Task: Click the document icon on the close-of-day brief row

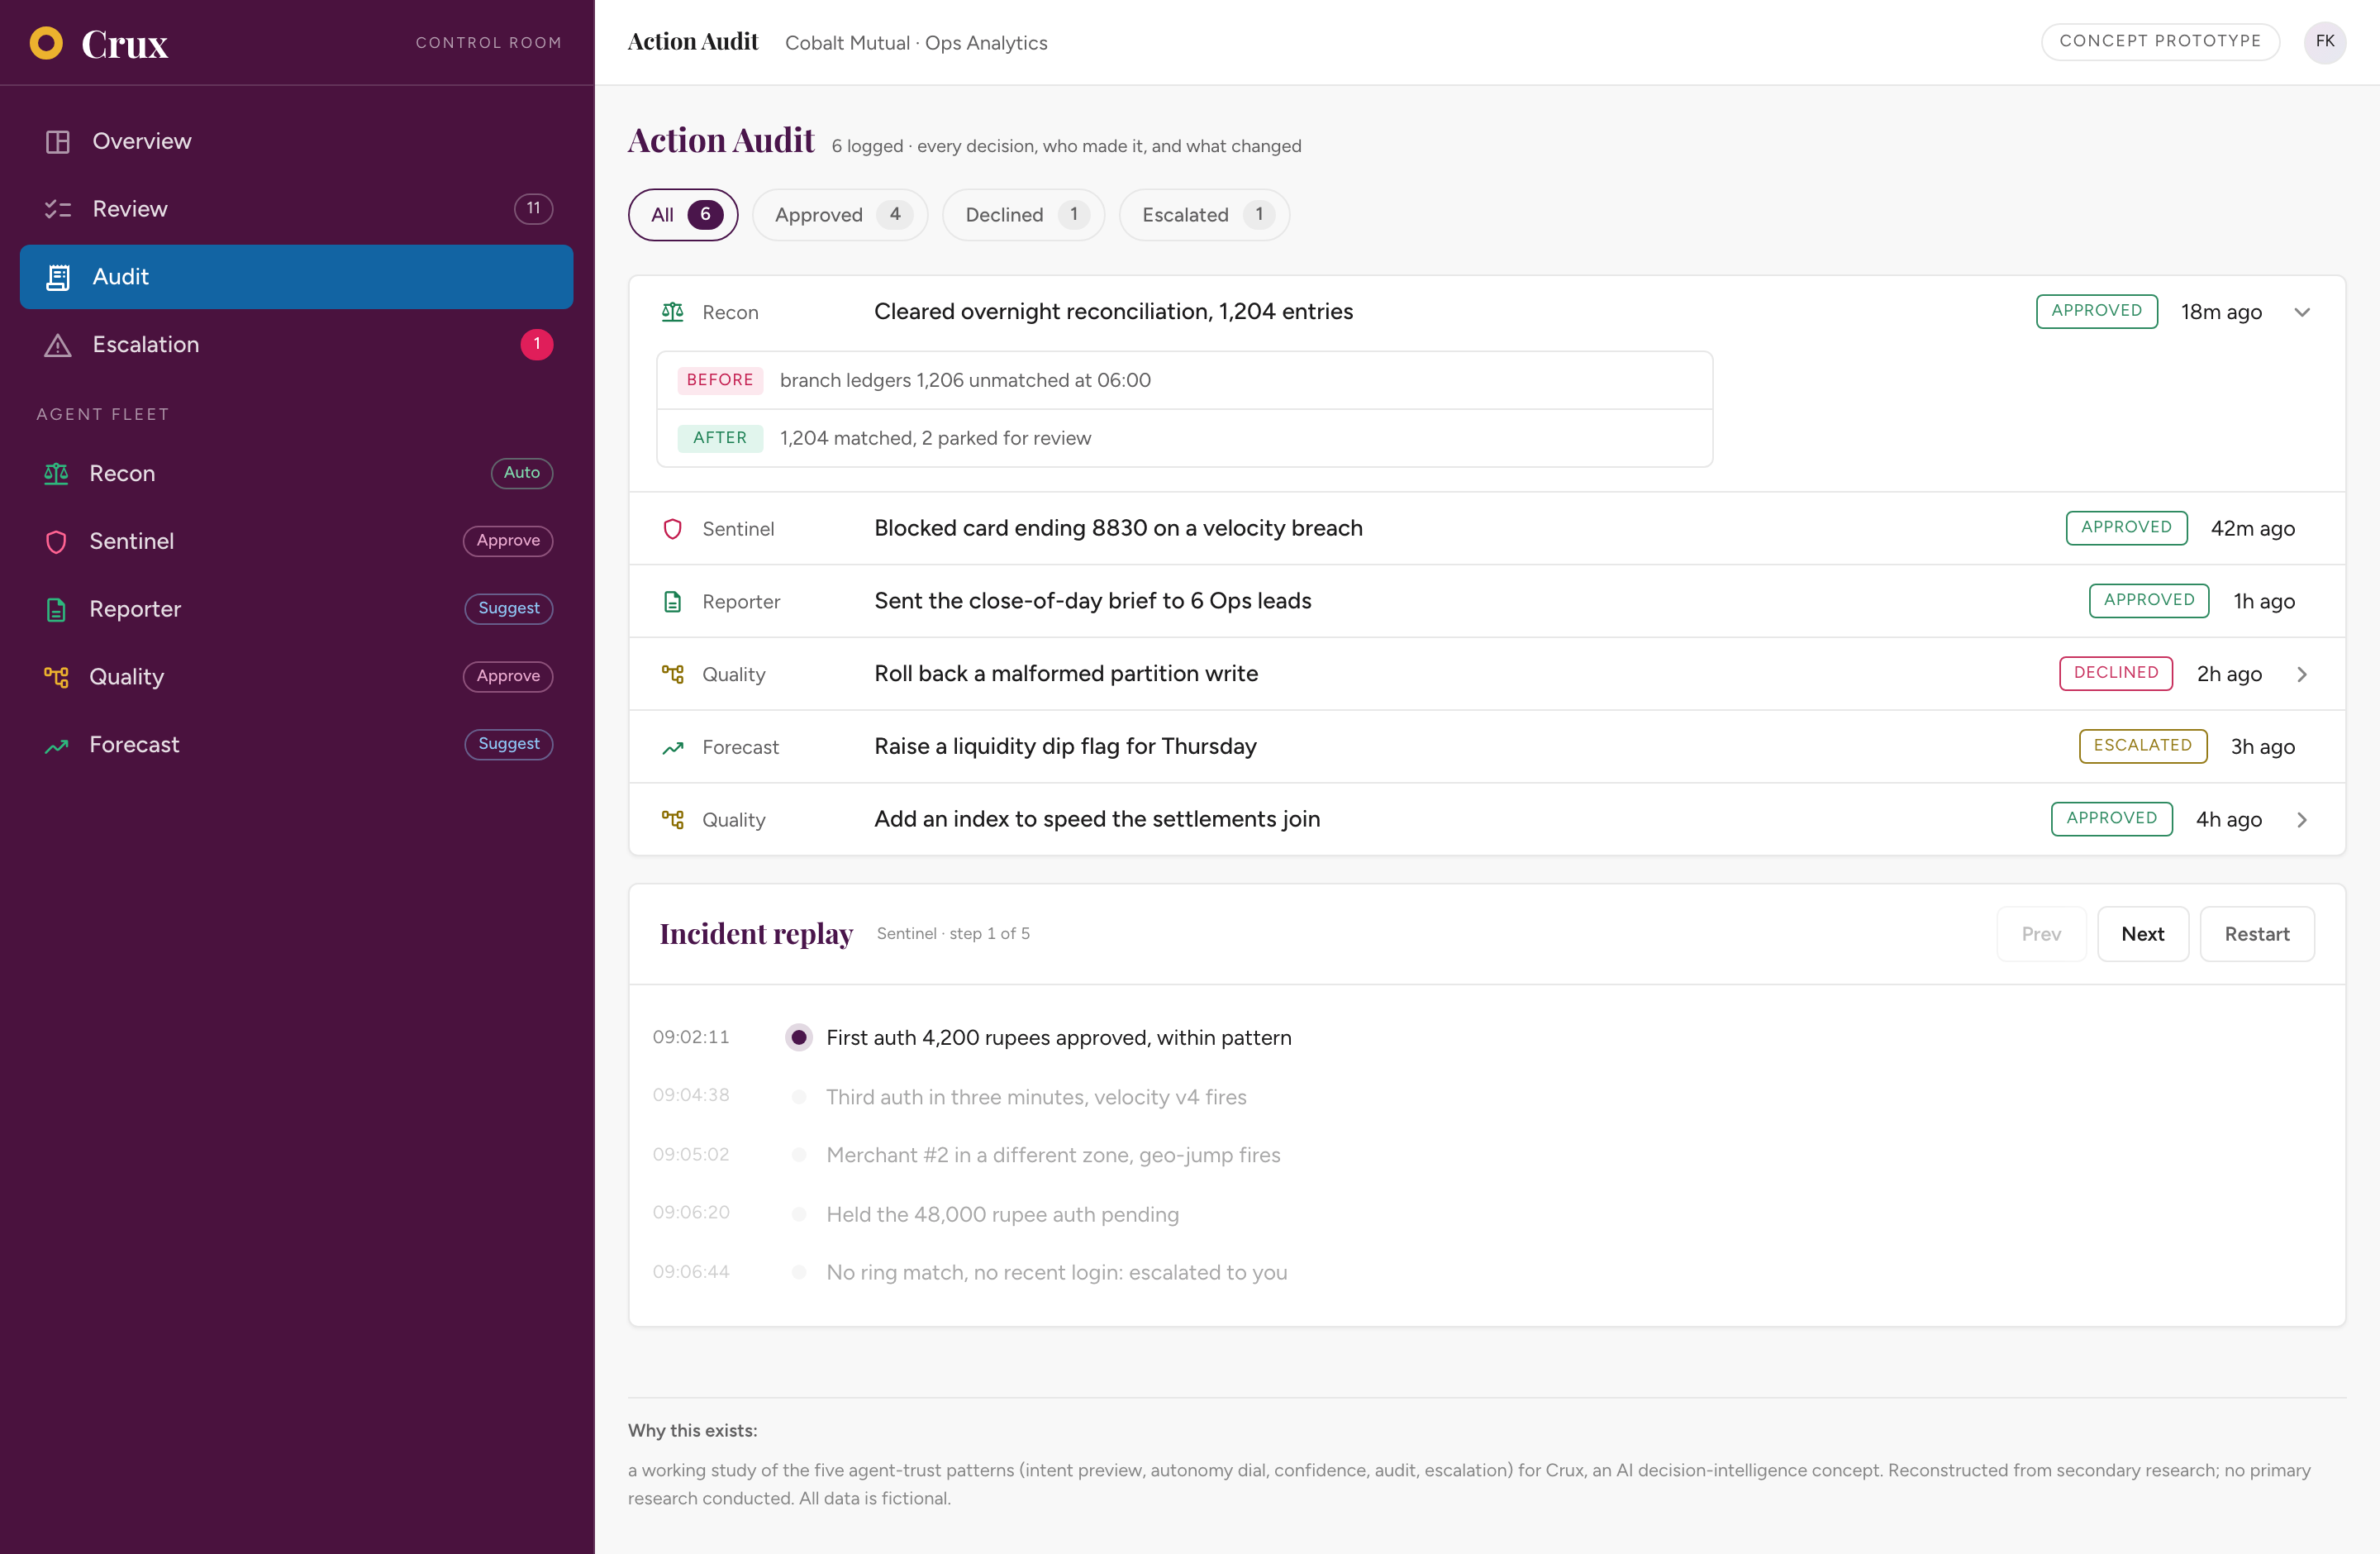Action: (673, 601)
